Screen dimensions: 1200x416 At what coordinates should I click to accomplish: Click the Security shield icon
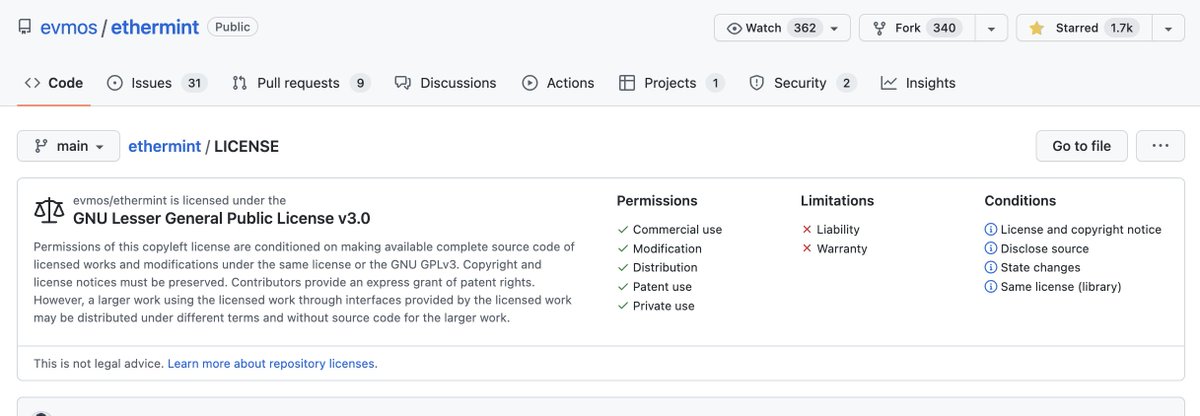[757, 83]
